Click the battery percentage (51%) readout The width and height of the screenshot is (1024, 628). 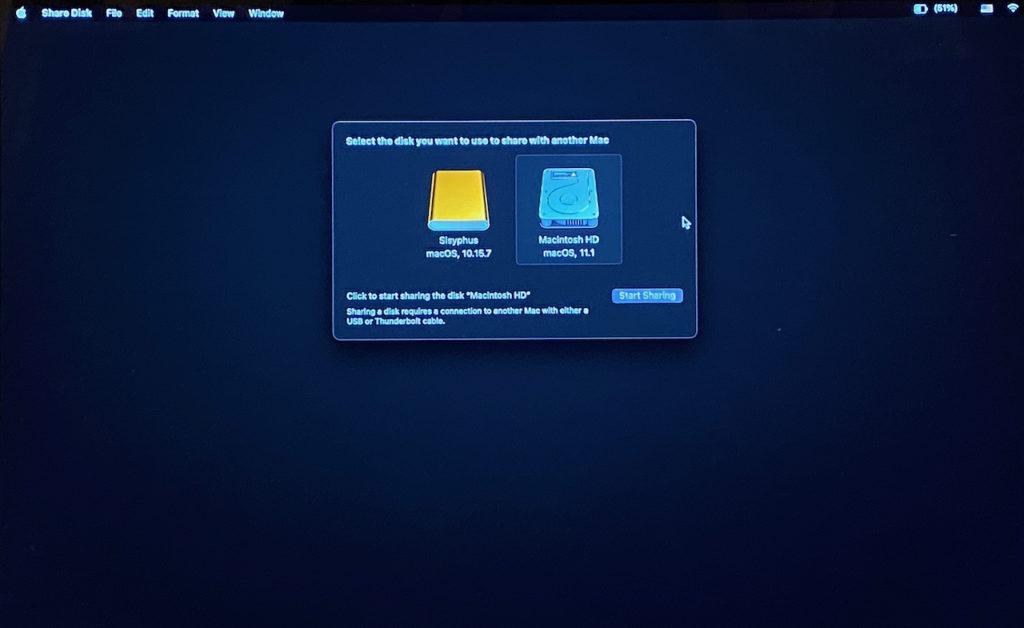[x=946, y=9]
